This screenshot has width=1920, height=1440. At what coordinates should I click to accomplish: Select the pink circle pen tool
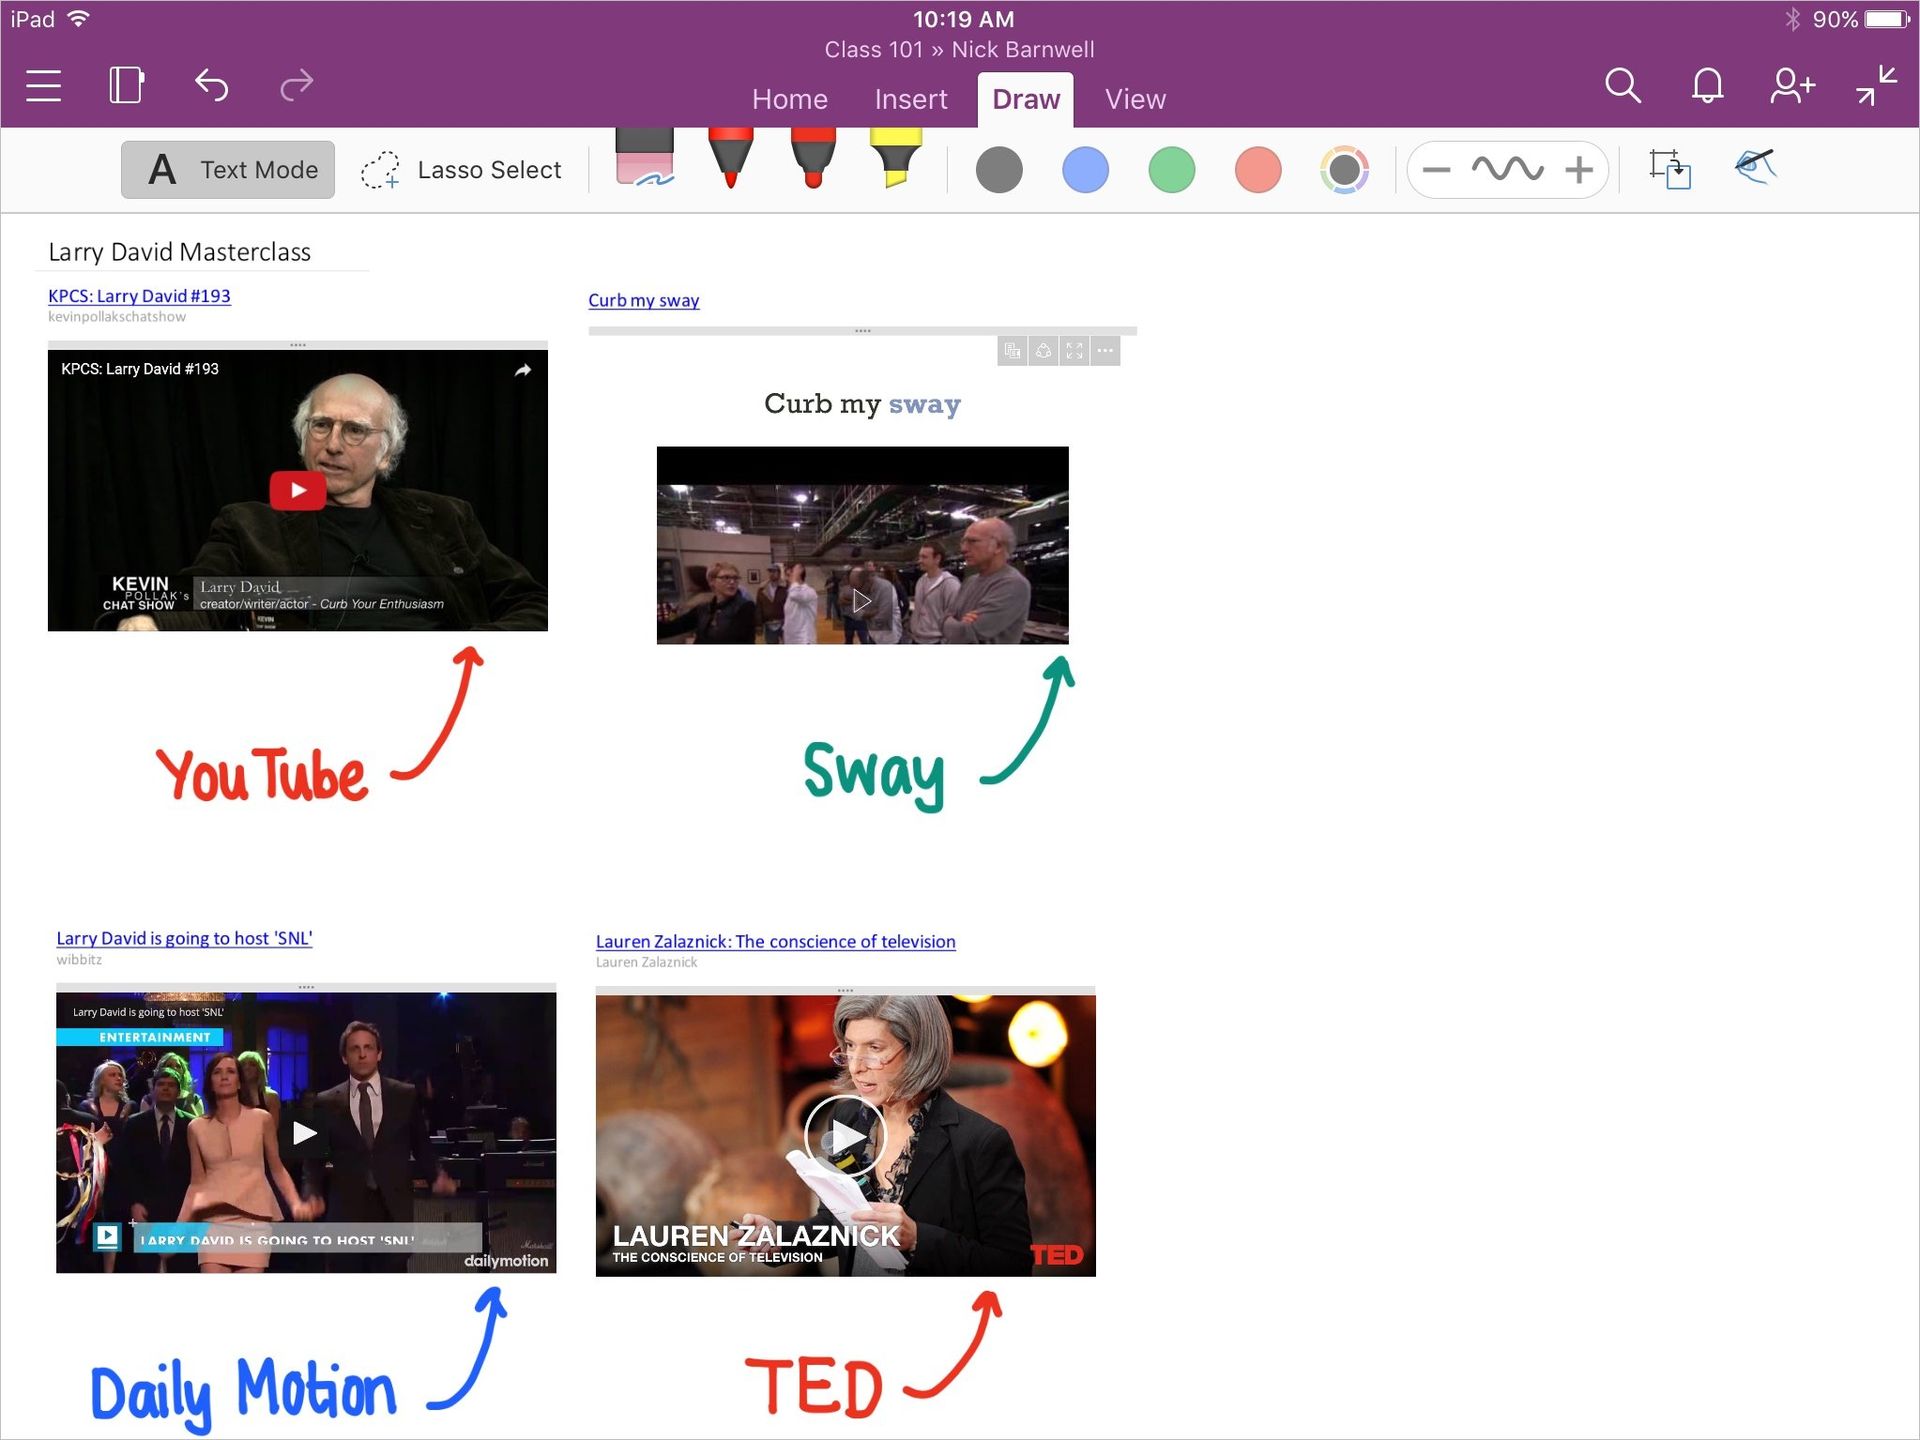(1259, 168)
